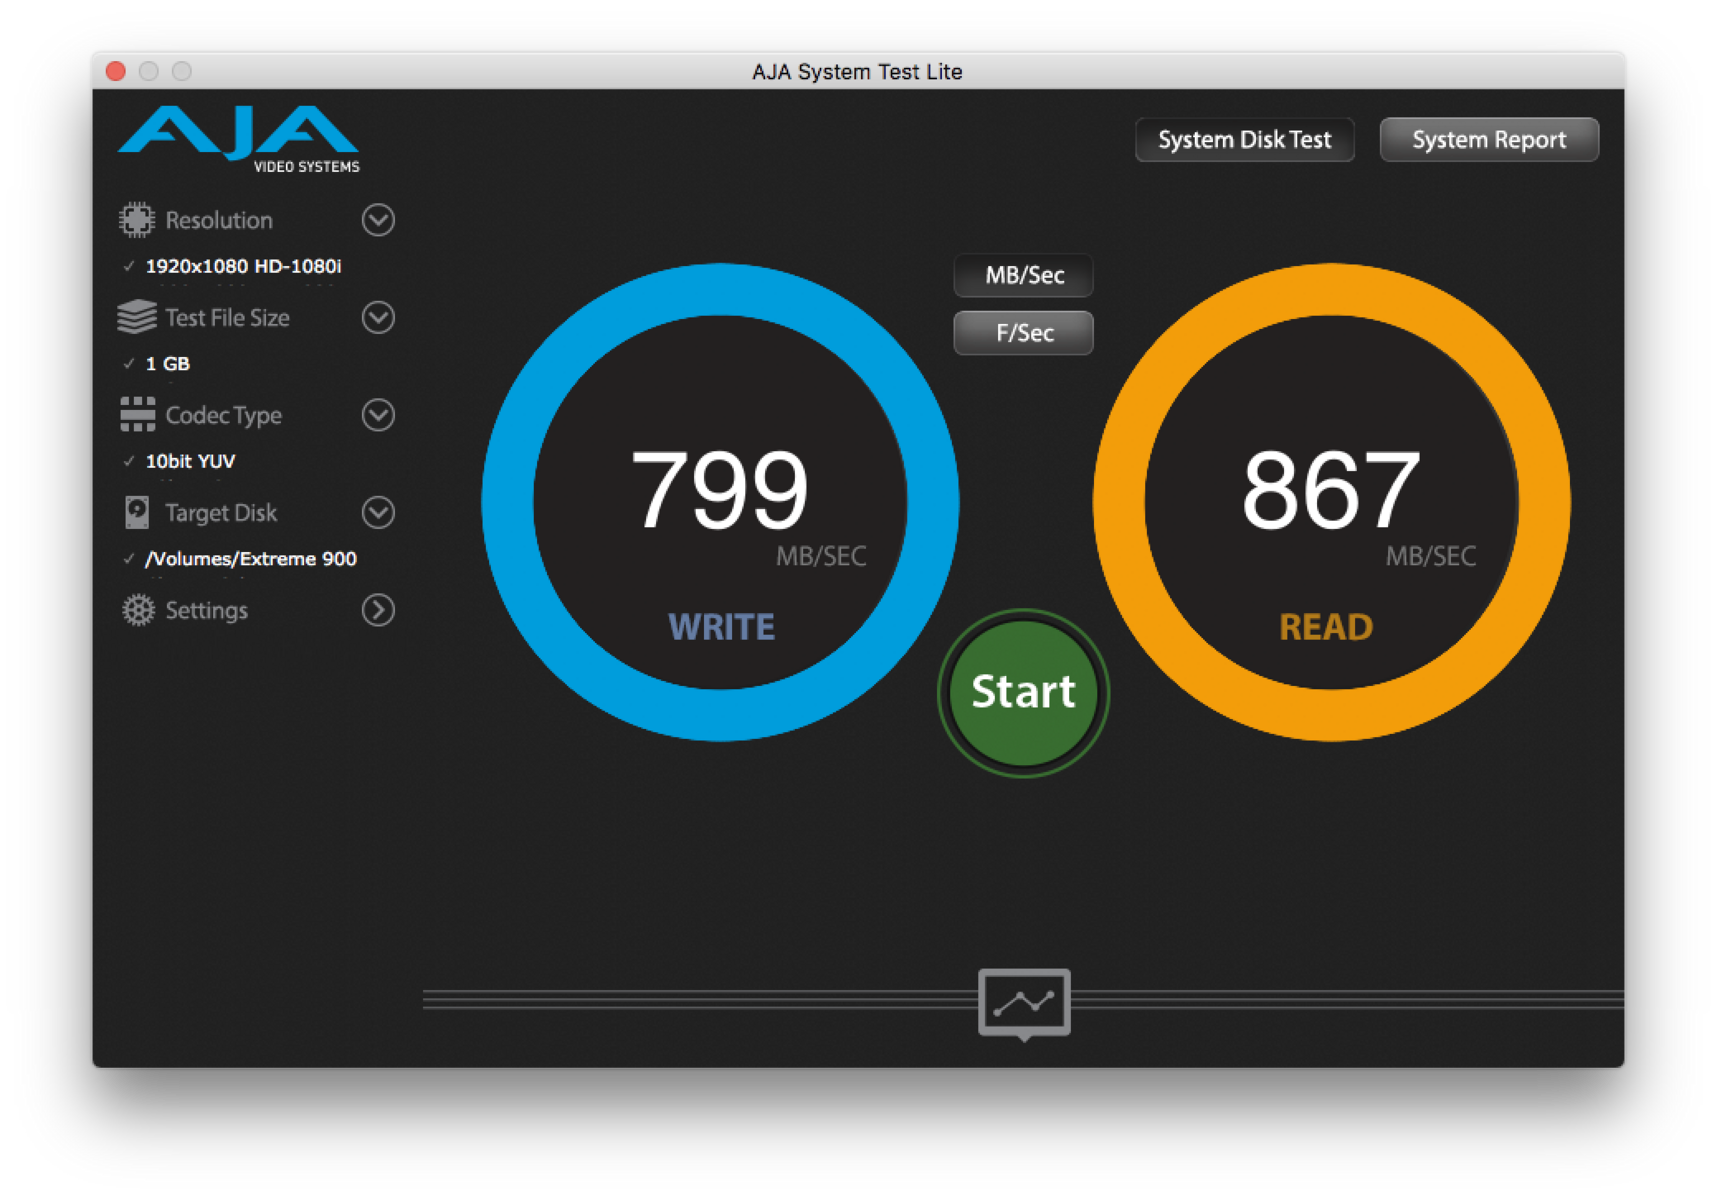Image resolution: width=1717 pixels, height=1200 pixels.
Task: Click the 867 read speed value
Action: (1331, 490)
